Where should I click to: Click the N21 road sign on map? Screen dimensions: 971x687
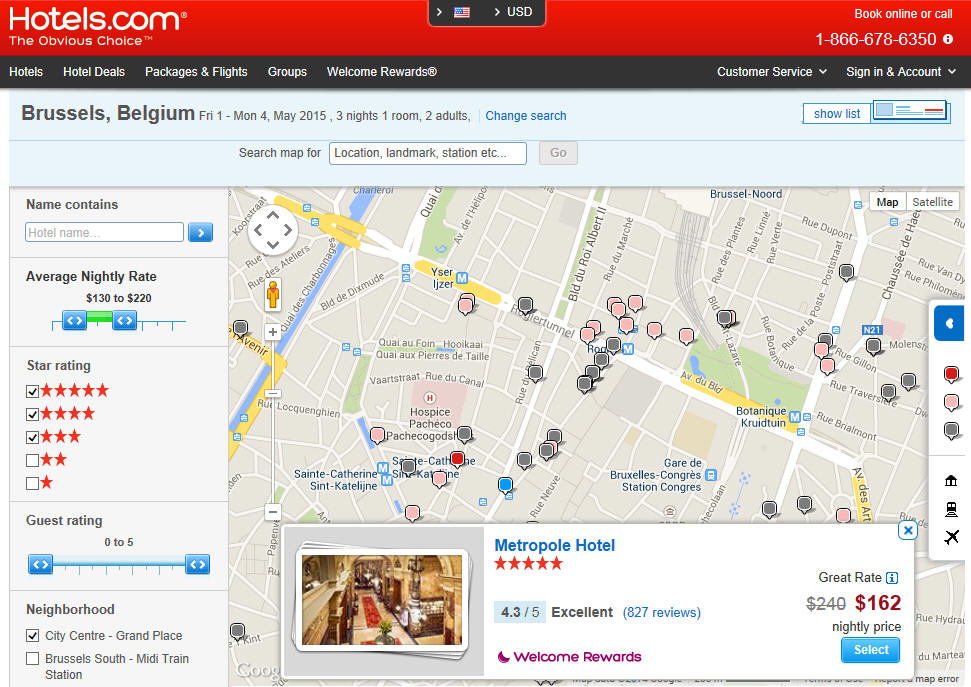coord(872,330)
